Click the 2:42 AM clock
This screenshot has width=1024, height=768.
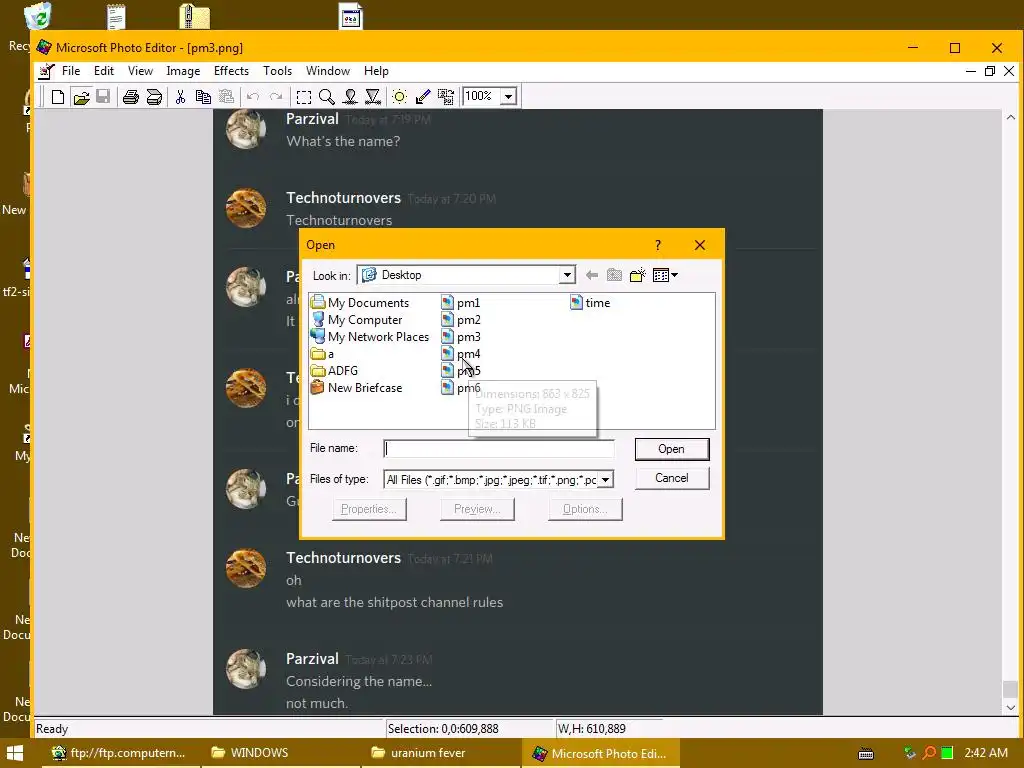pyautogui.click(x=985, y=753)
